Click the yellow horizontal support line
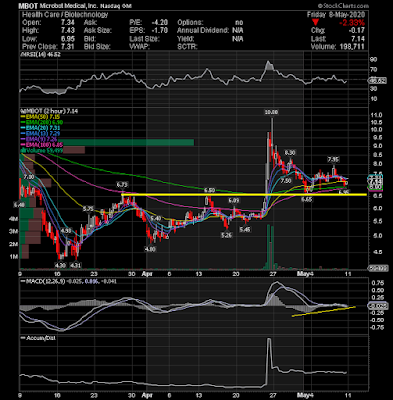The height and width of the screenshot is (400, 393). 244,194
